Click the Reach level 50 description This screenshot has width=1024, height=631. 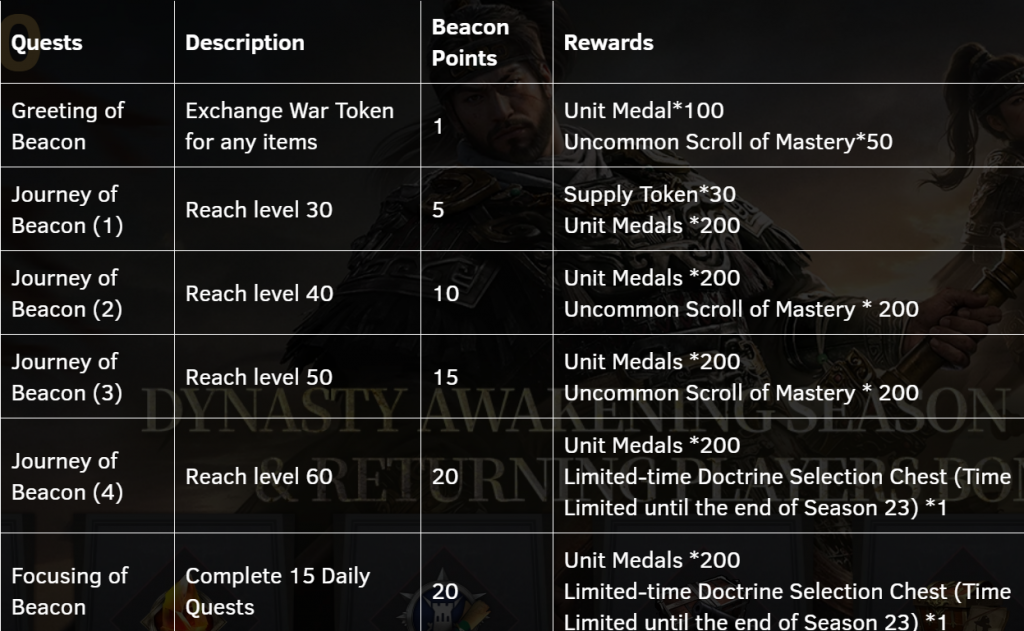point(259,377)
